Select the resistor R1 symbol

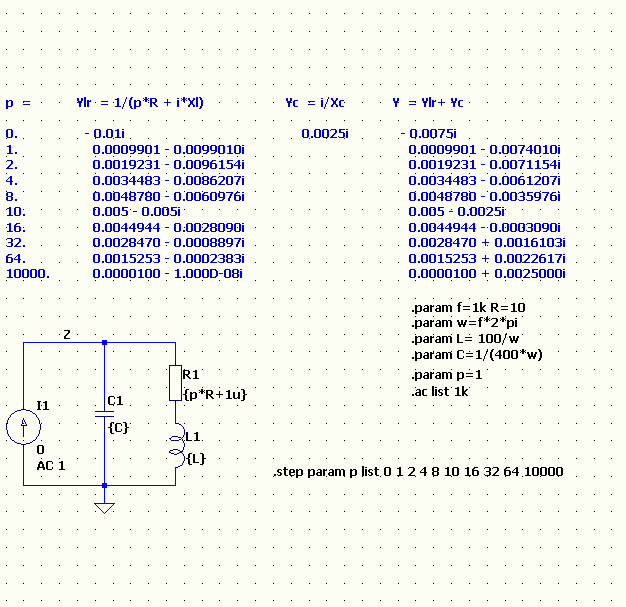pyautogui.click(x=175, y=383)
